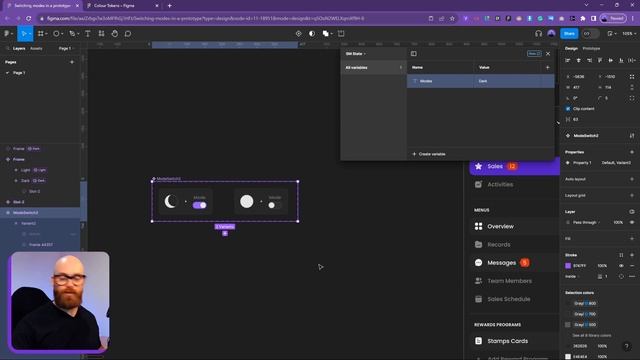The image size is (640, 360).
Task: Toggle stroke visibility eye icon
Action: pos(621,266)
